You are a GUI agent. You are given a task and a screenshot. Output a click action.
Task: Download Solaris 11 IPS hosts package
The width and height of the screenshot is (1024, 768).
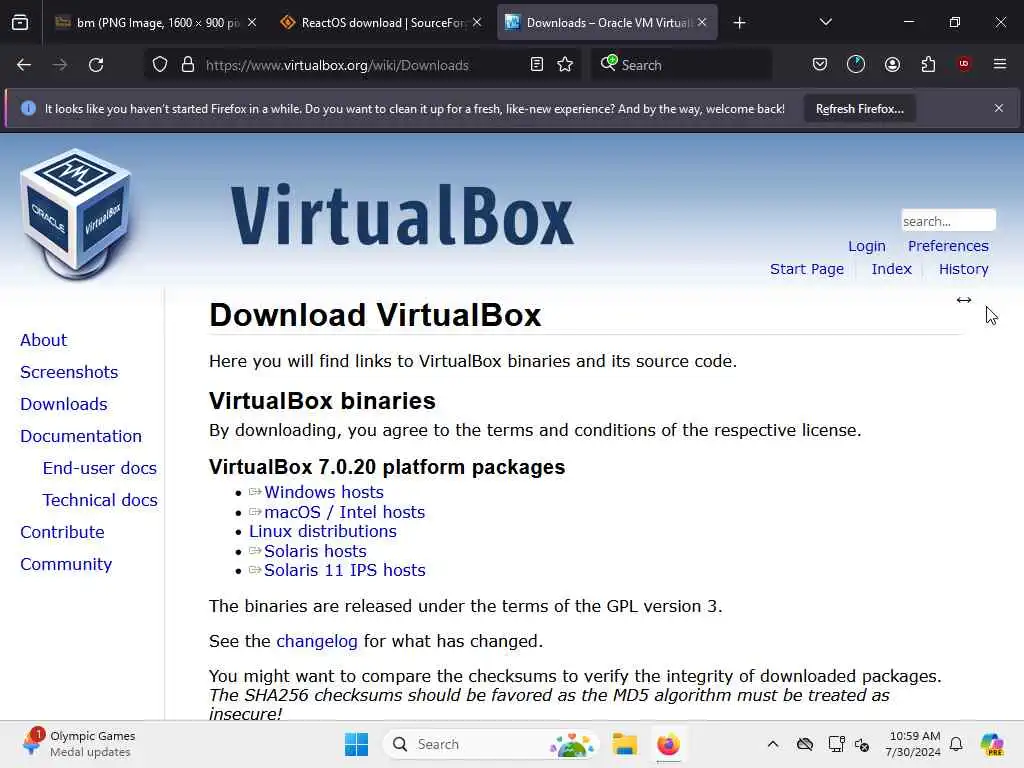[x=344, y=570]
